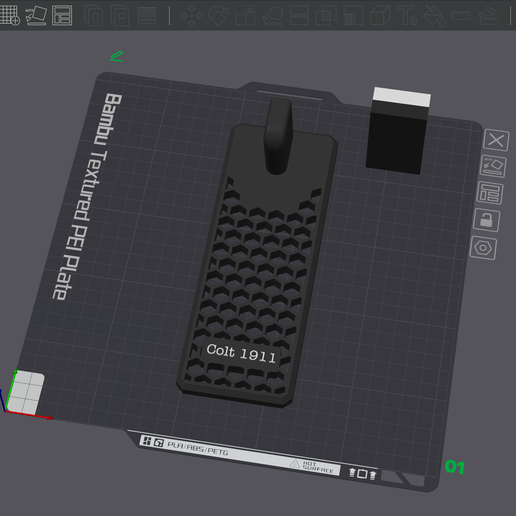Click Auto Orient in the top toolbar
Viewport: 516px width, 516px height.
[36, 15]
